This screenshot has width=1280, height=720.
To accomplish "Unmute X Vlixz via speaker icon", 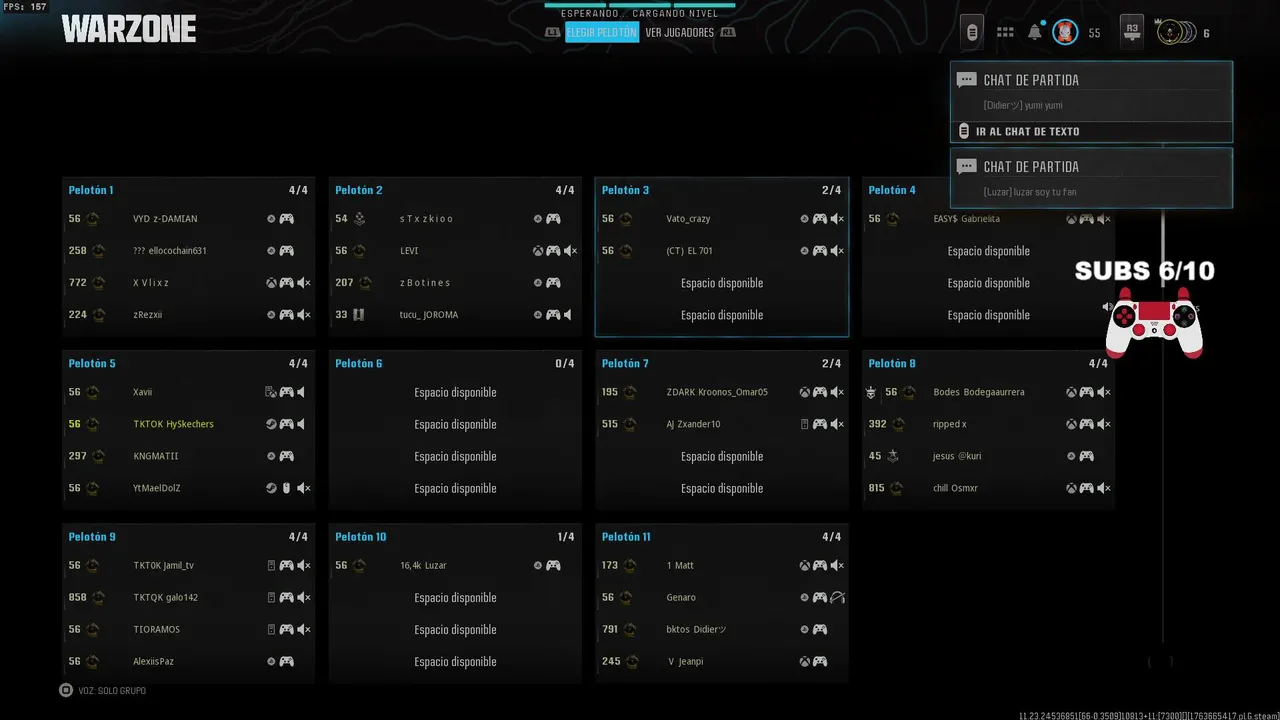I will [304, 283].
